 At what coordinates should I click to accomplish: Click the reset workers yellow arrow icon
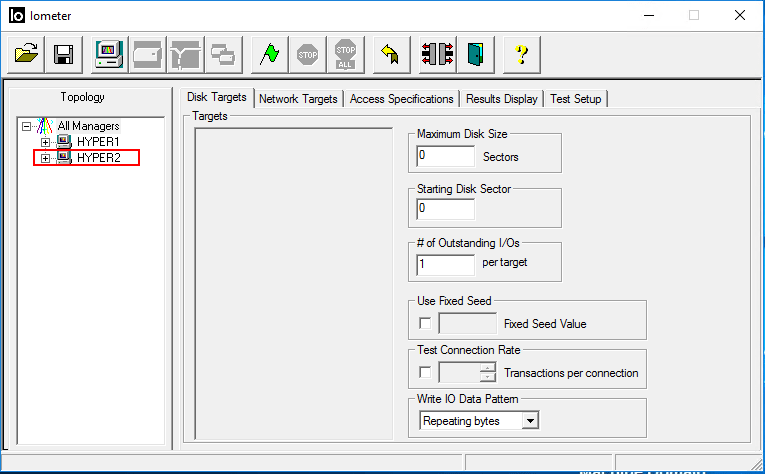coord(391,54)
